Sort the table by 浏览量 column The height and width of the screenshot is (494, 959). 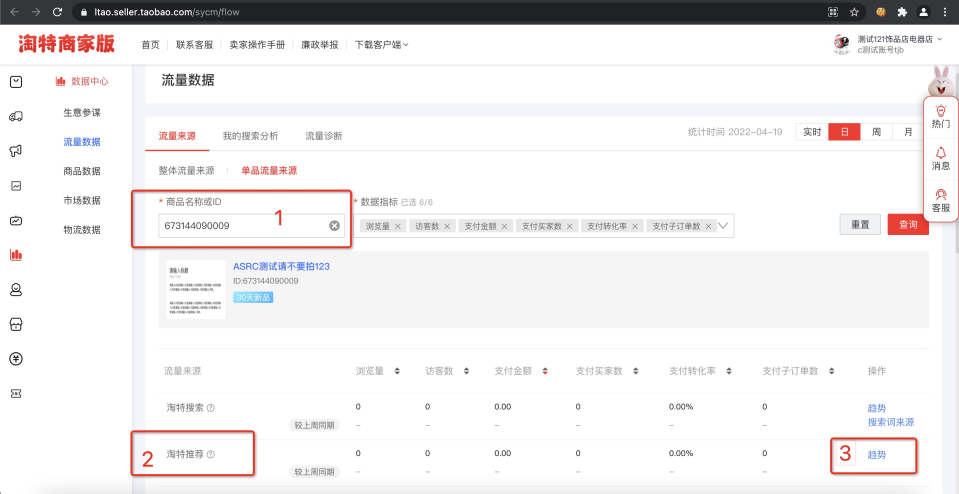398,371
